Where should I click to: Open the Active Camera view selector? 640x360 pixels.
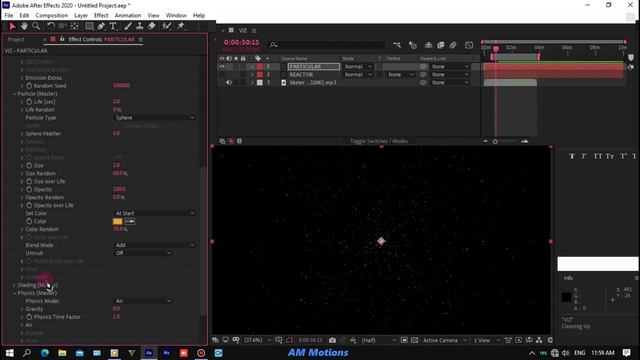click(444, 340)
